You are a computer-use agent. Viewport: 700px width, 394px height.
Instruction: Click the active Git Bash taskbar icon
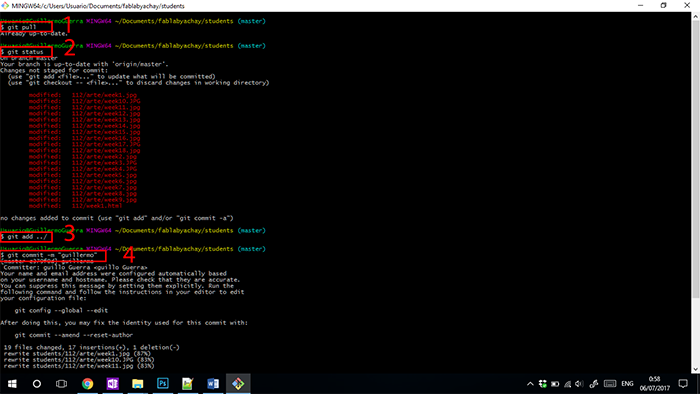click(x=238, y=384)
